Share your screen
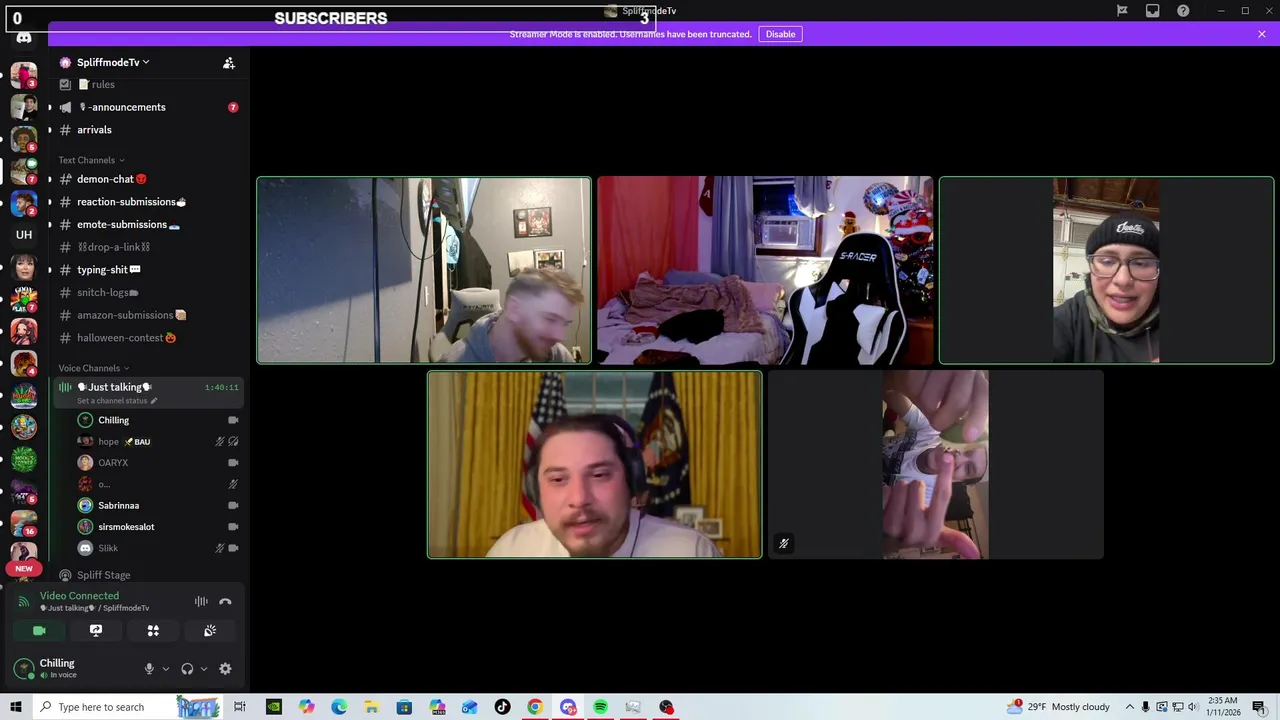 tap(96, 631)
